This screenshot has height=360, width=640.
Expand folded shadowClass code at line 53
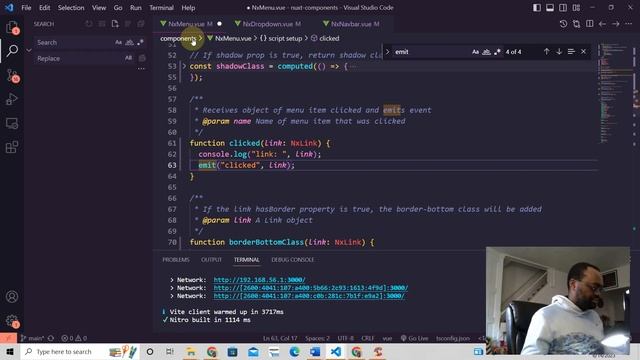[x=184, y=66]
